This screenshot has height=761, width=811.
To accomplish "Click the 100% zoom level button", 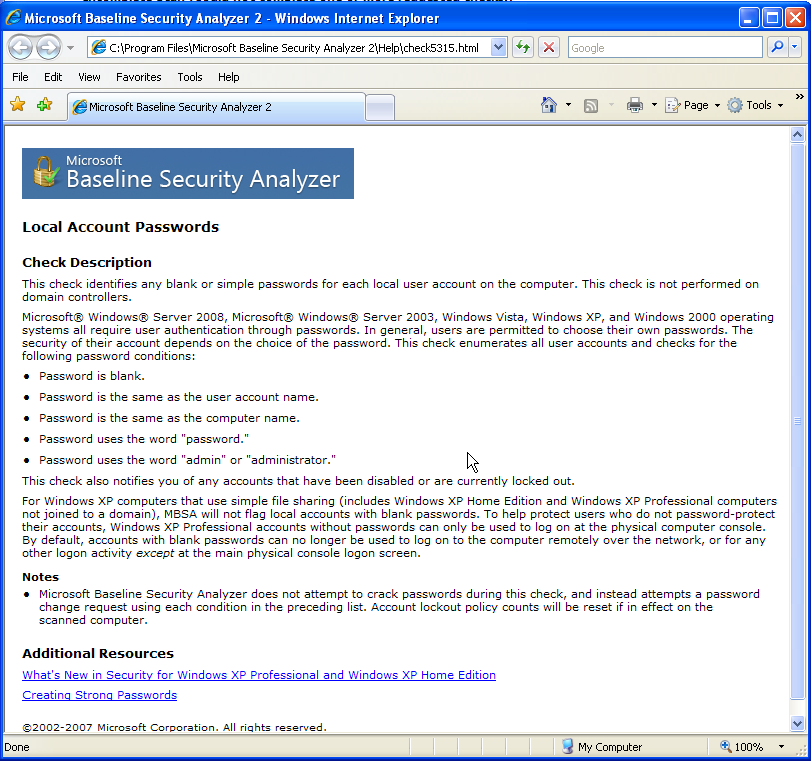I will tap(742, 747).
